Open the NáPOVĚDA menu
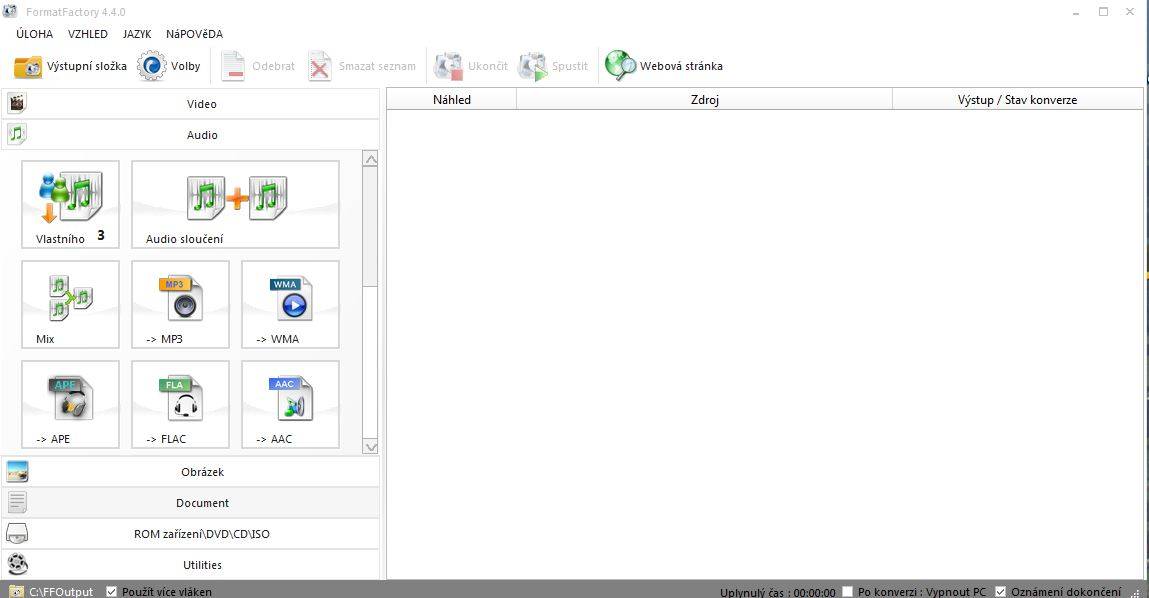This screenshot has height=598, width=1149. tap(194, 34)
